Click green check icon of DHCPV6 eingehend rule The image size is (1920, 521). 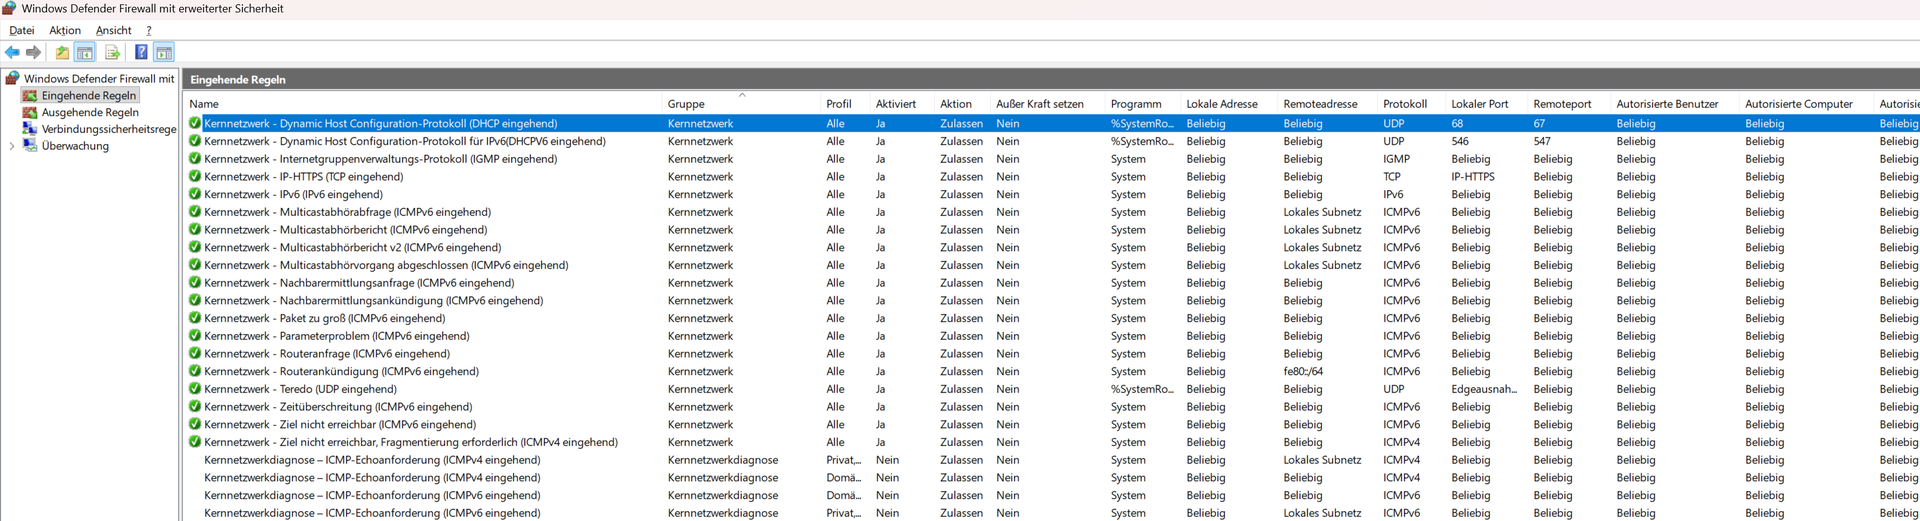tap(195, 141)
